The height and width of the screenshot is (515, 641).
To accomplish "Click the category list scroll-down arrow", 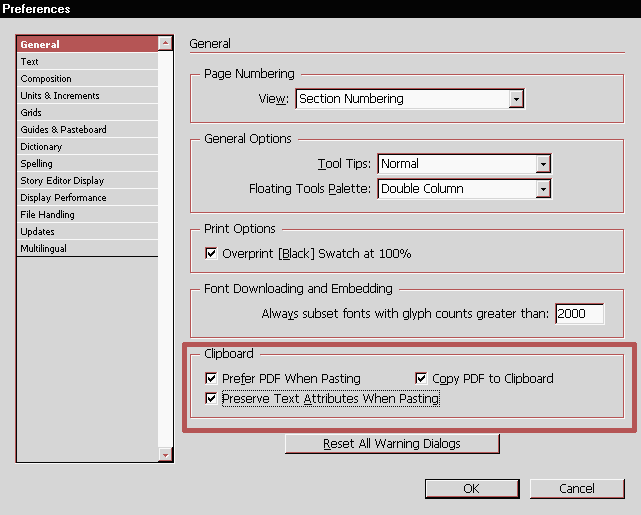I will tap(165, 455).
